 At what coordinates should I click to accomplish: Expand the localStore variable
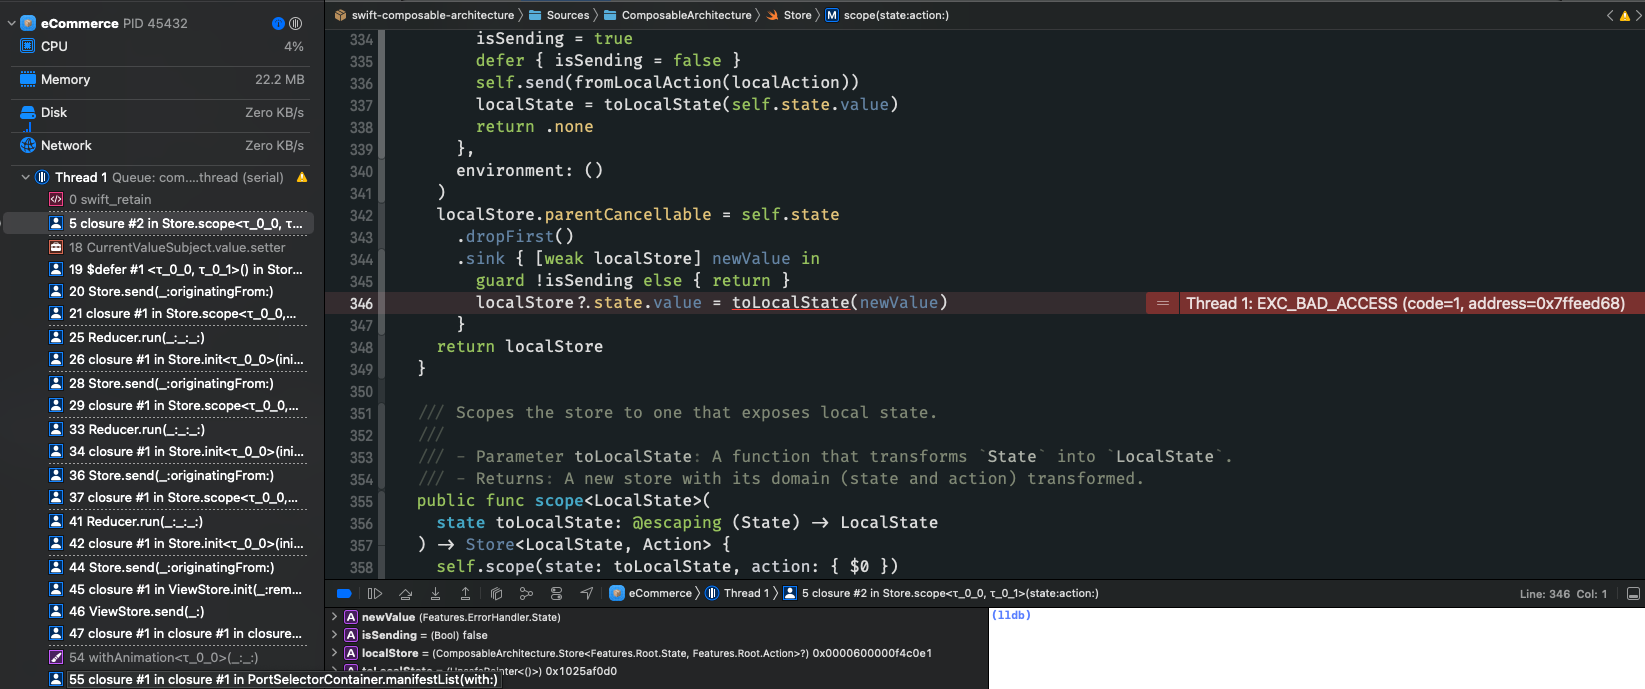(x=334, y=653)
